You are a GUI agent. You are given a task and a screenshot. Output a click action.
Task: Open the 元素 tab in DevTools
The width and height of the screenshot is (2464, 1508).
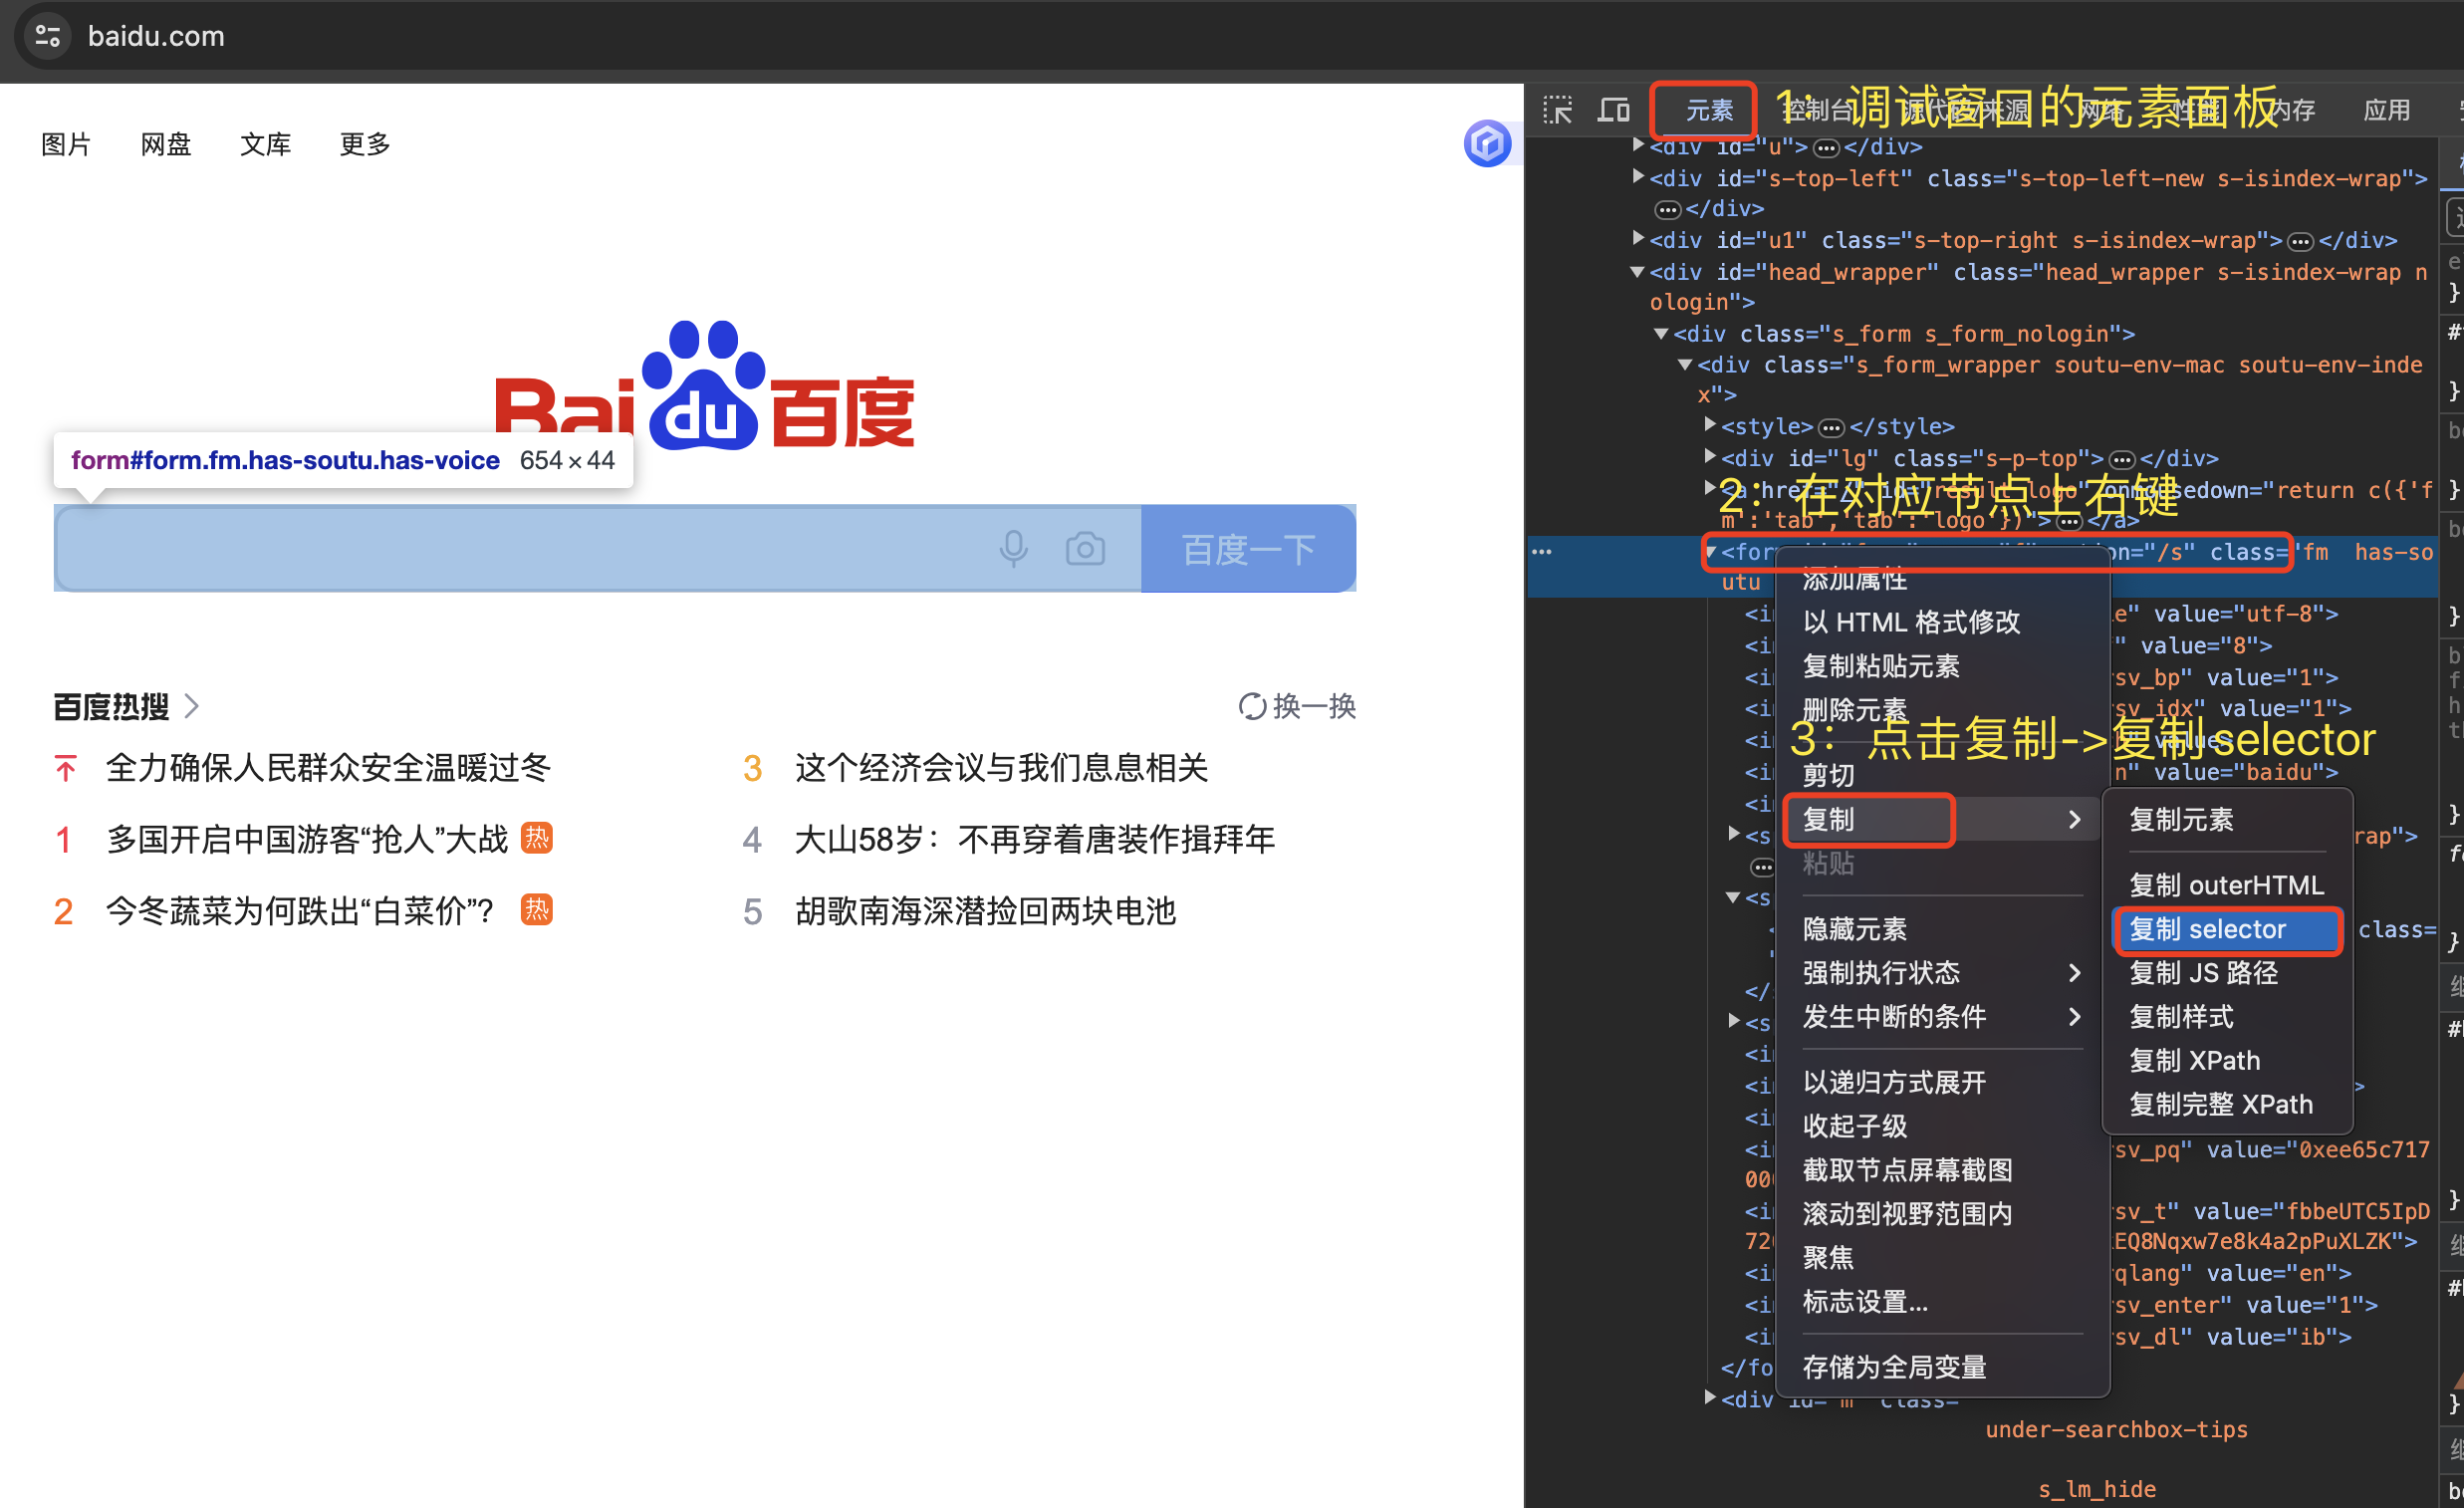(1709, 110)
